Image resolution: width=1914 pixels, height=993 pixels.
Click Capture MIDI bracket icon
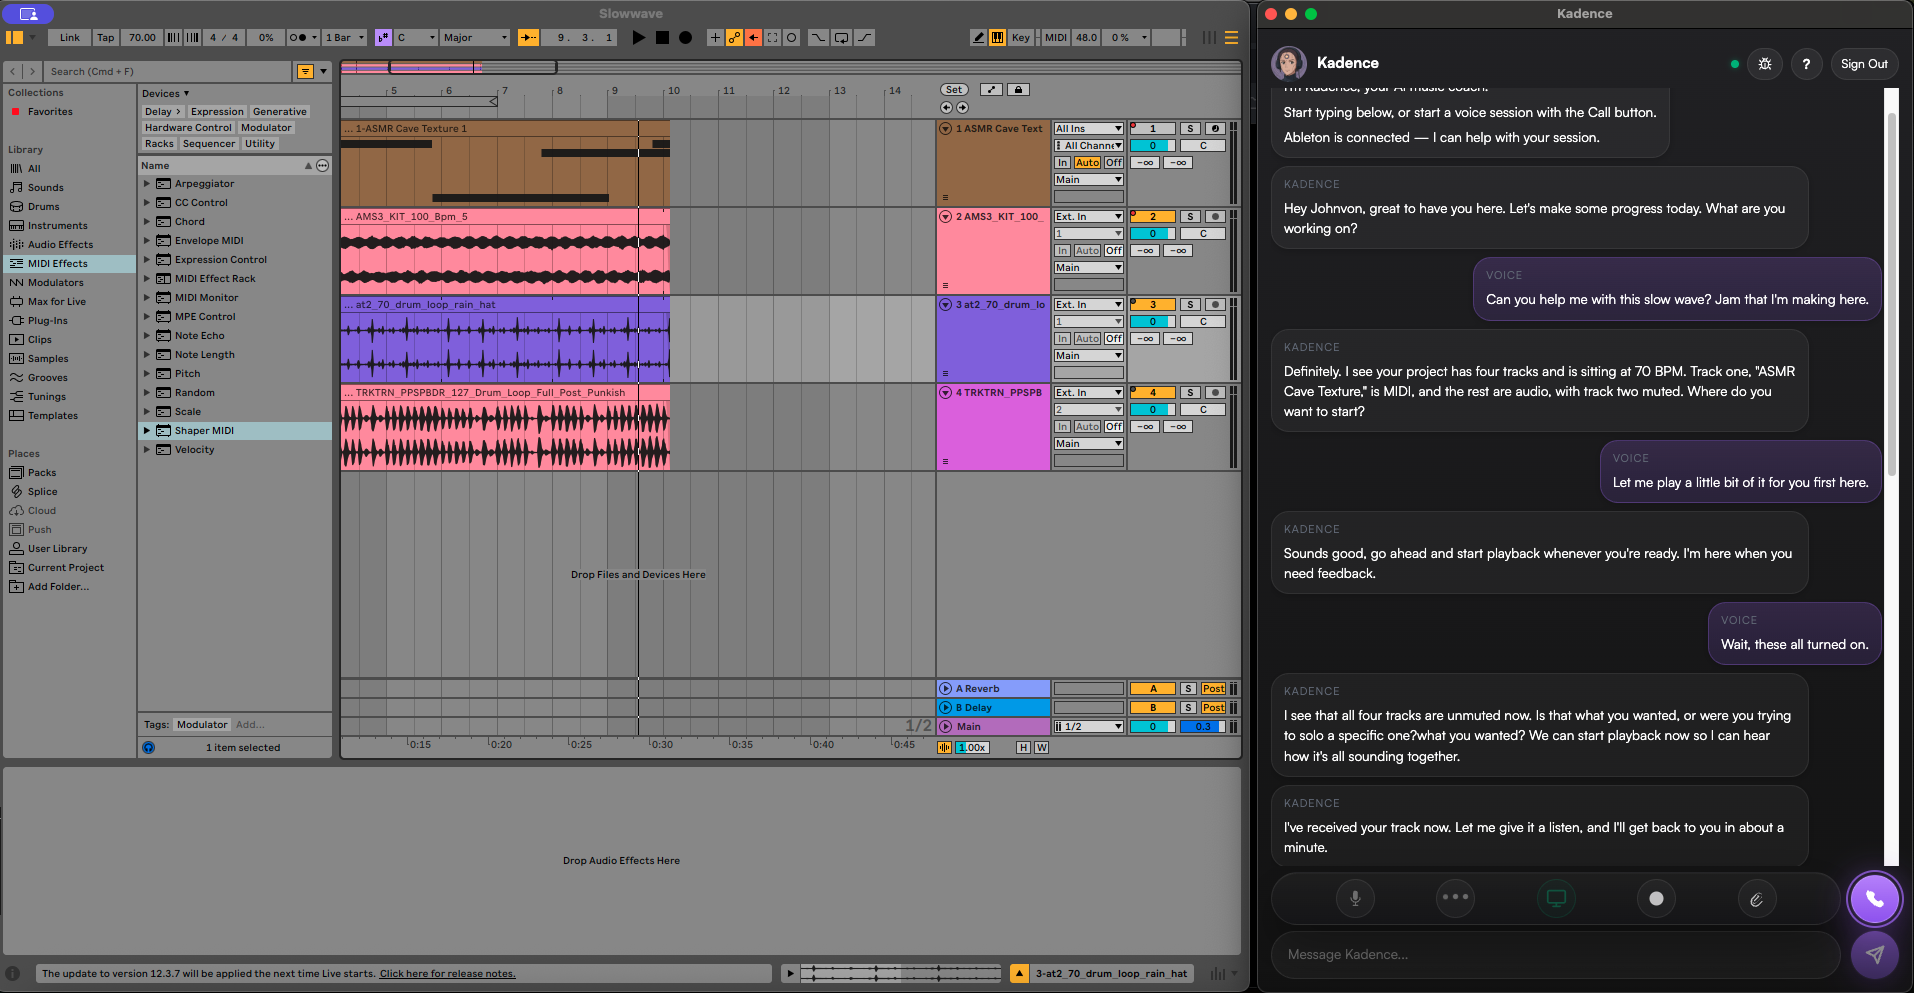[x=772, y=37]
